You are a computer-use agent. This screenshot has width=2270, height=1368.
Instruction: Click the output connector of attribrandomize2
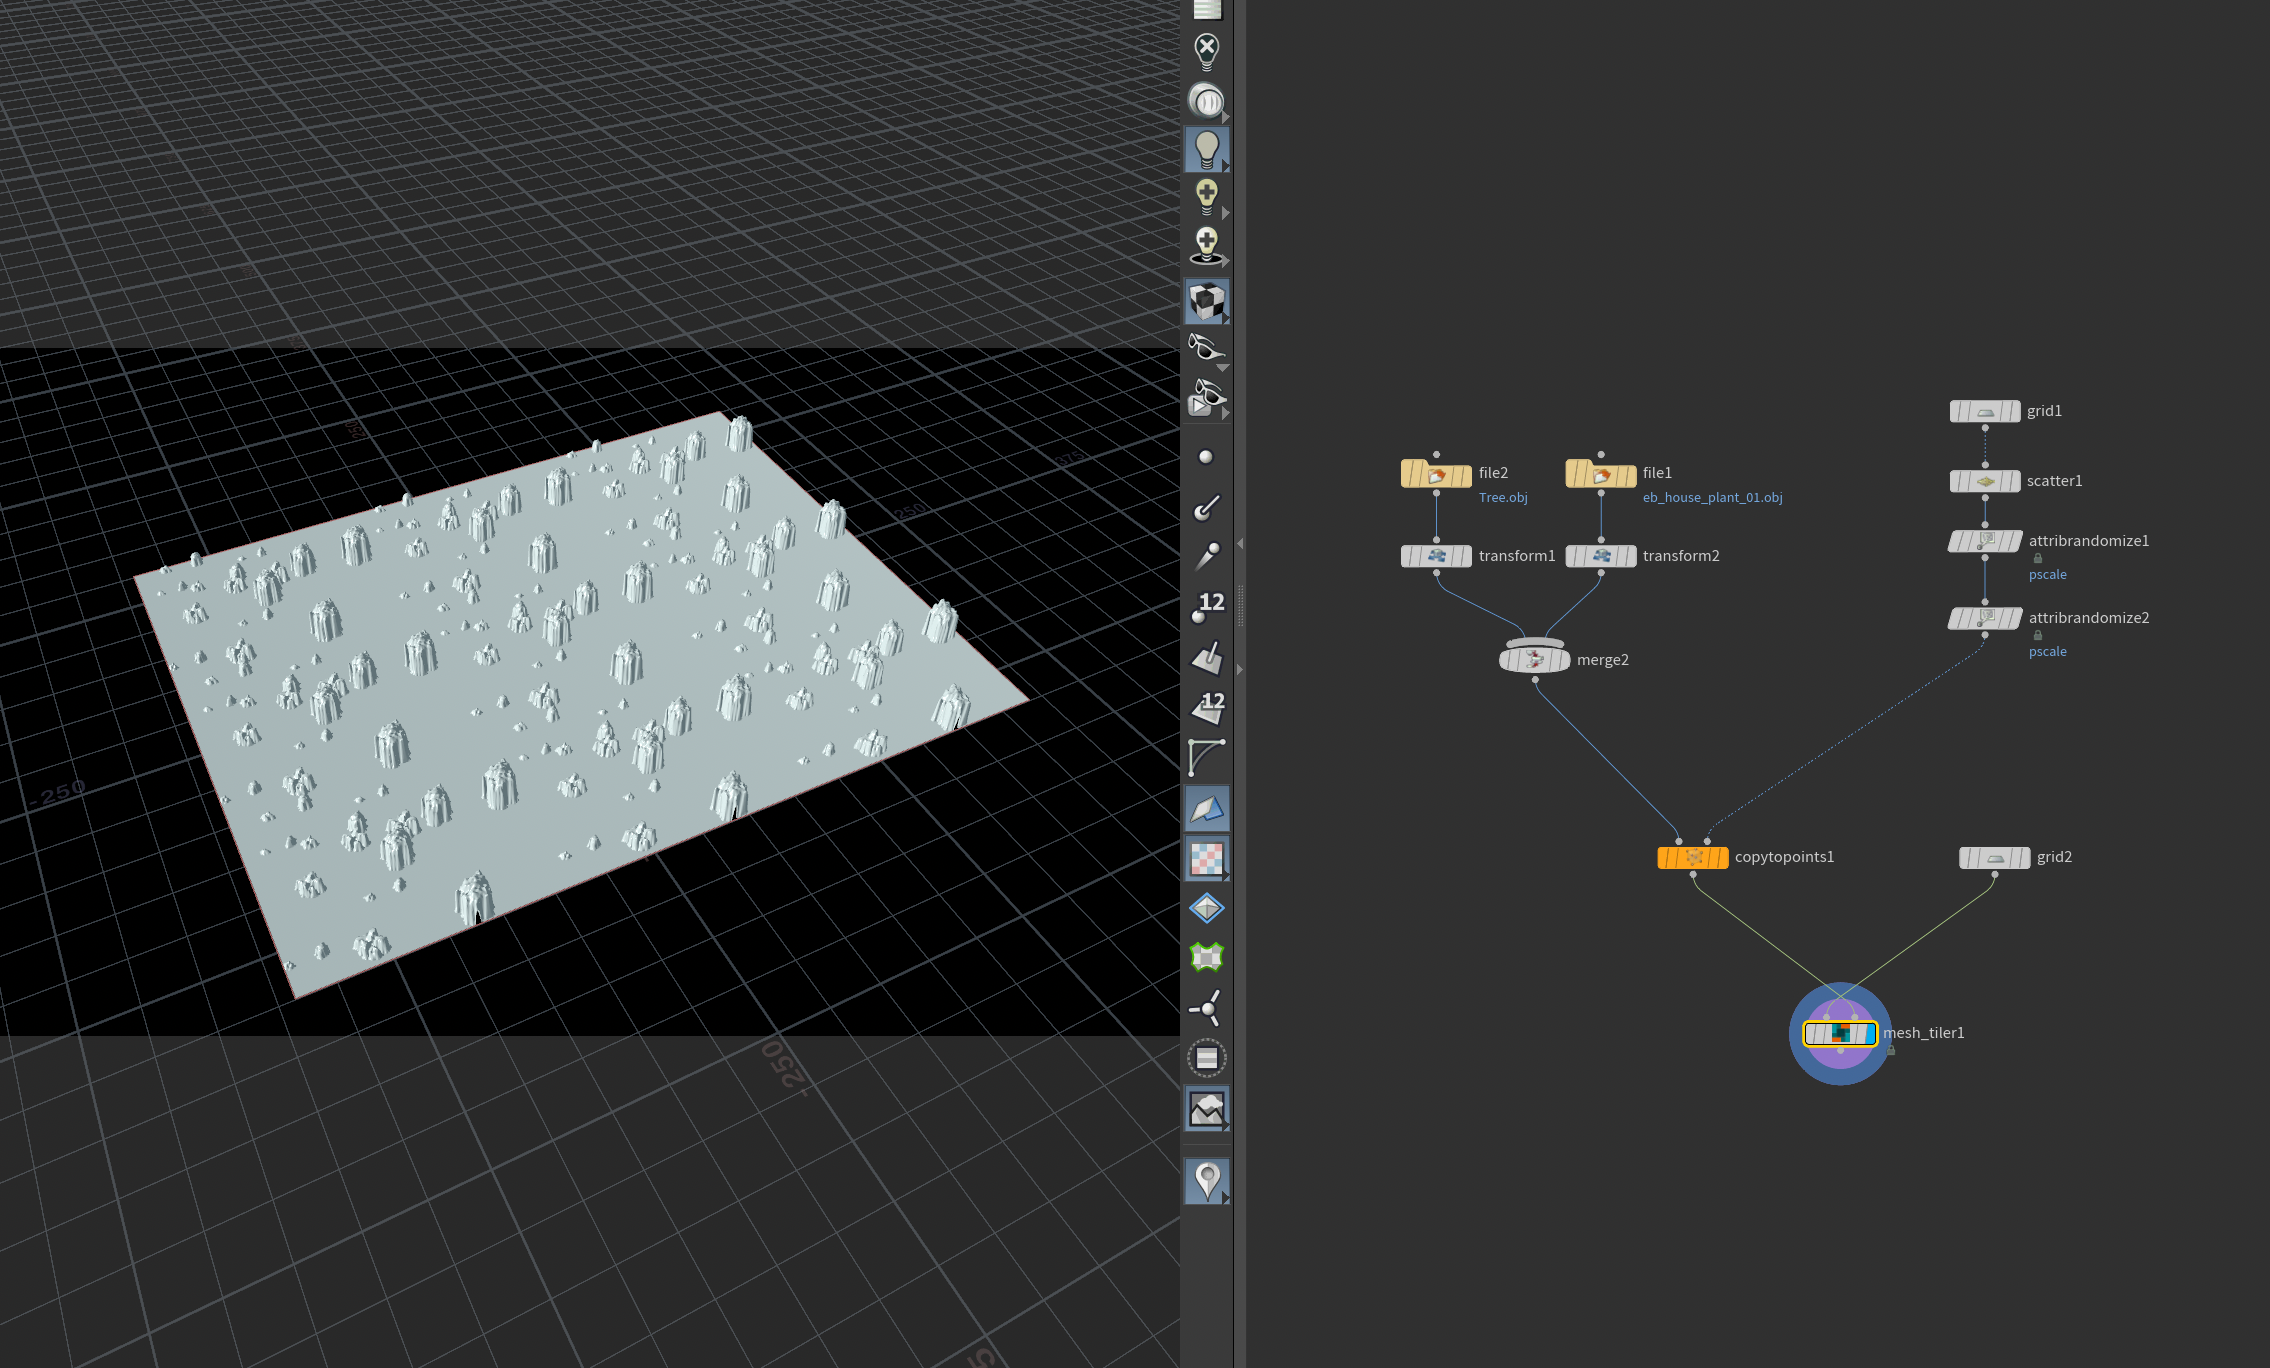(1985, 636)
